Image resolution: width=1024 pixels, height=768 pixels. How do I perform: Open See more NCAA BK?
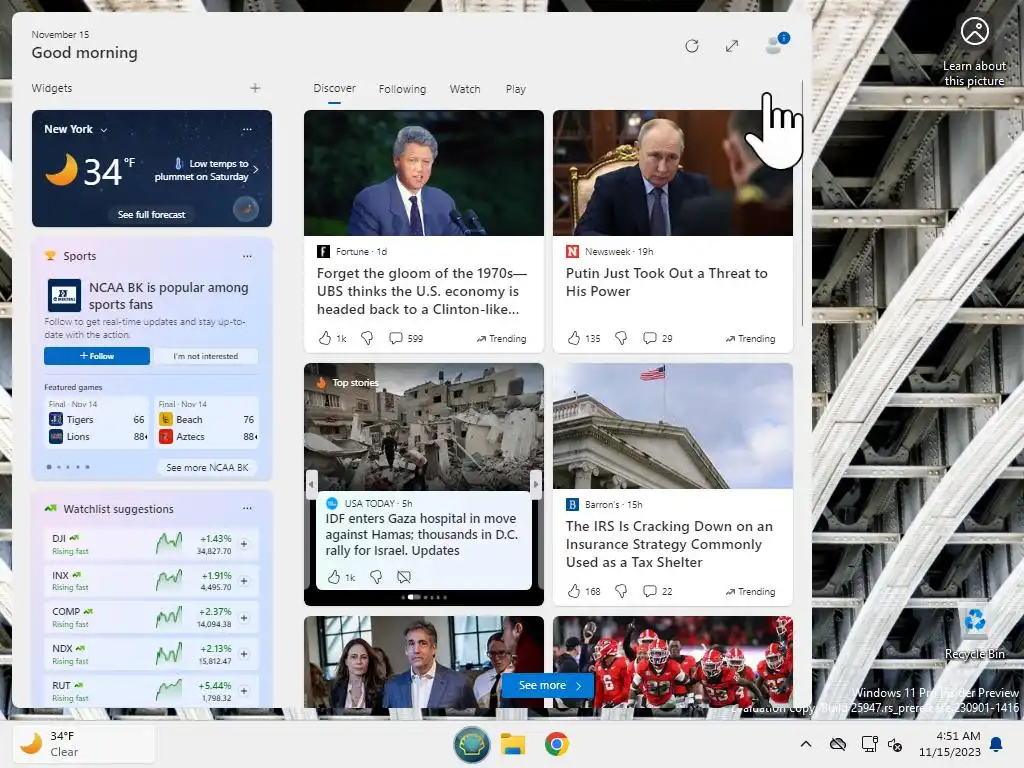click(x=207, y=468)
